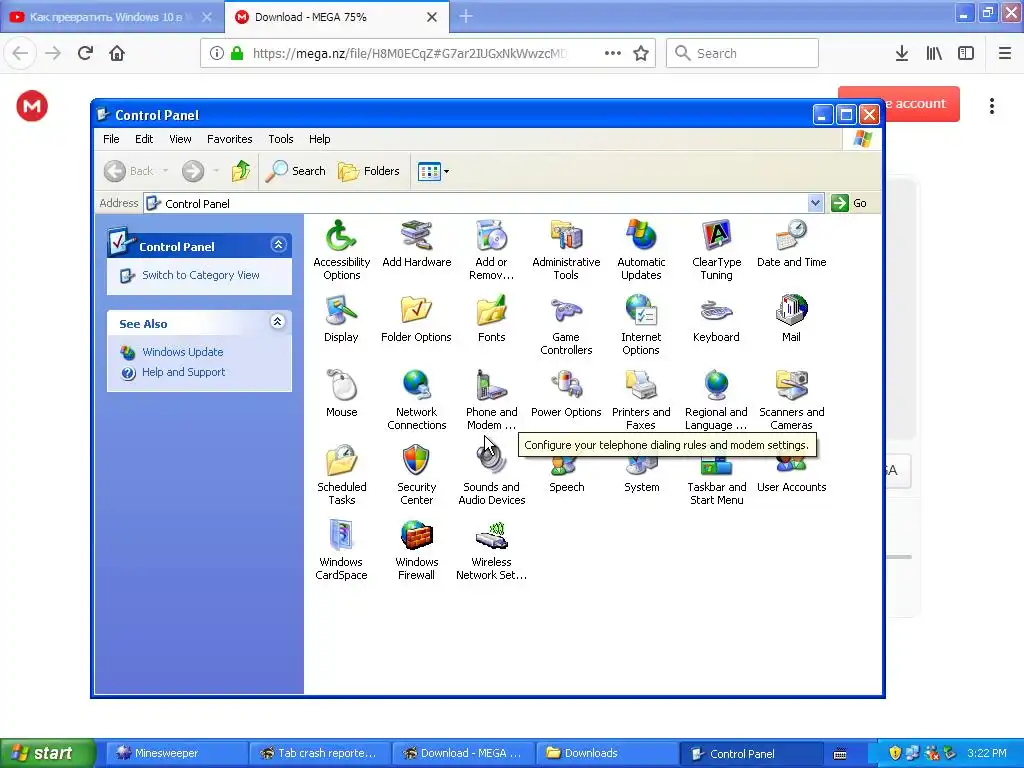This screenshot has width=1024, height=768.
Task: Click the Windows Update link
Action: 183,352
